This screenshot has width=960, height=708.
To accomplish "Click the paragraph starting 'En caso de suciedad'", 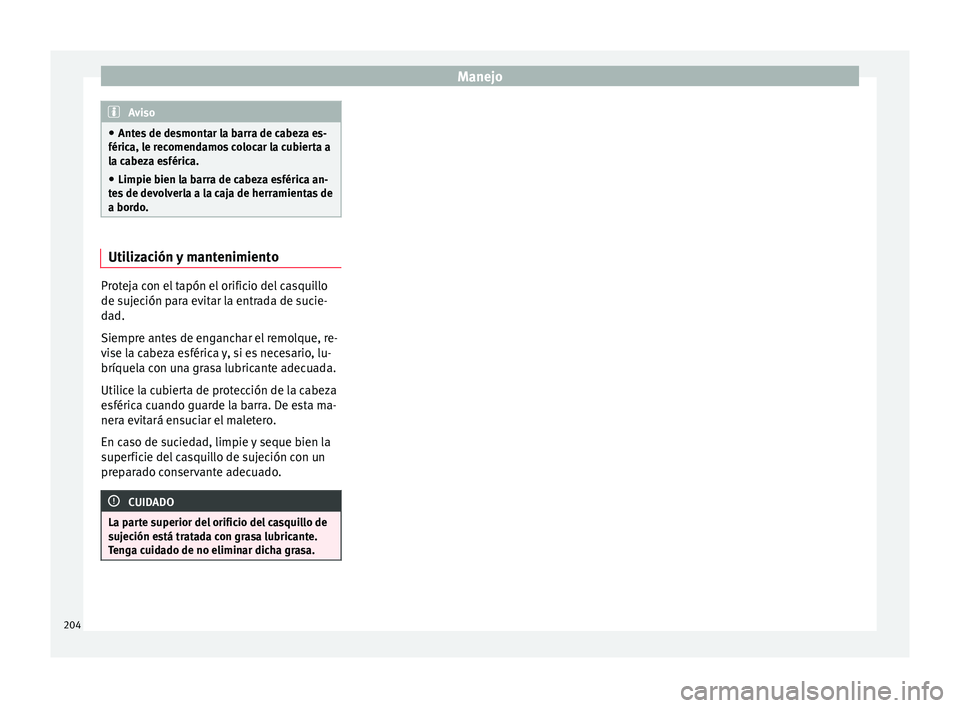I will (216, 457).
